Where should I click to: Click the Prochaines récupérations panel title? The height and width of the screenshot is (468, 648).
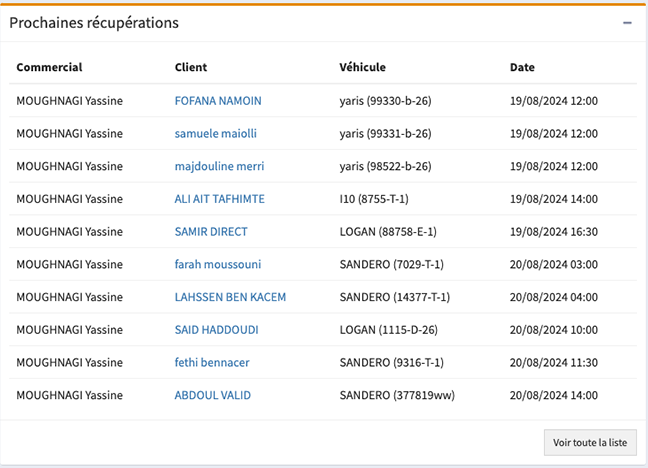94,22
